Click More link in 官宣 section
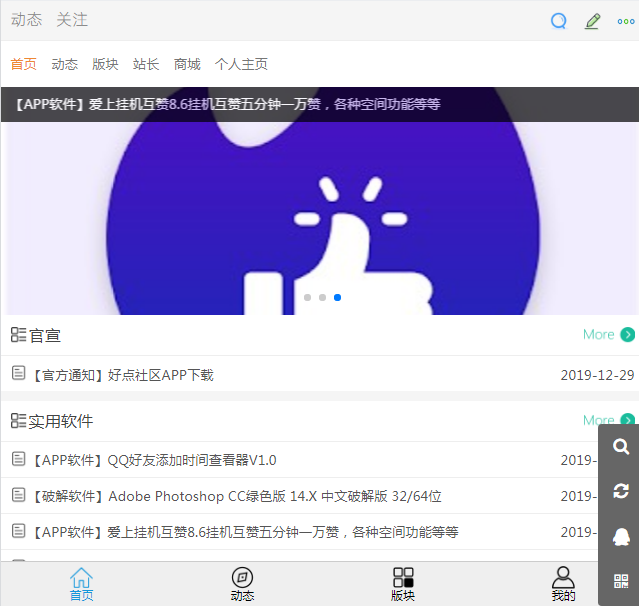639x606 pixels. (599, 335)
